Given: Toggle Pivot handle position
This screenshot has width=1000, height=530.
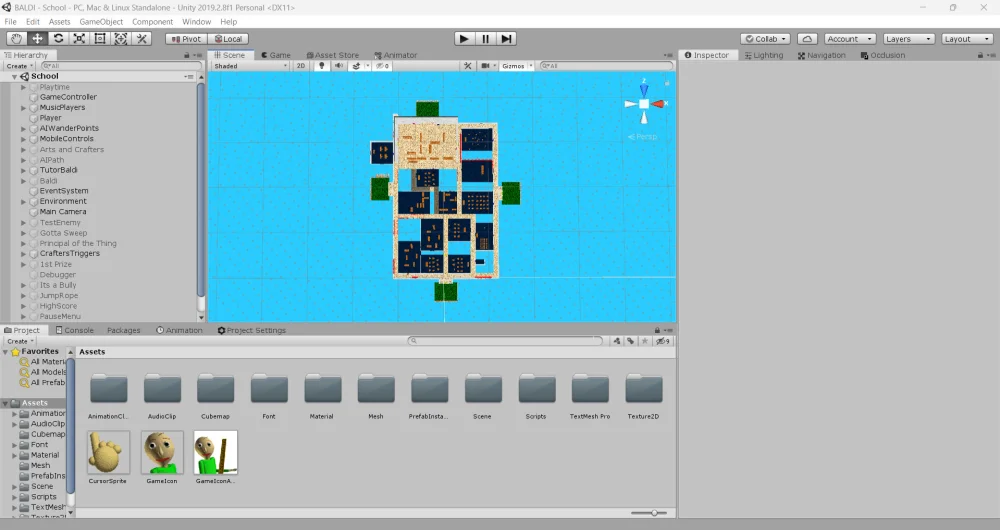Looking at the screenshot, I should (186, 39).
